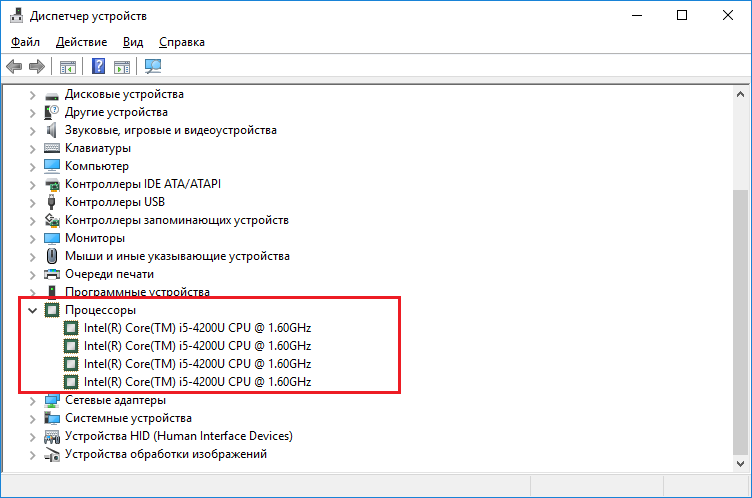This screenshot has width=752, height=498.
Task: Select the Очереди печати label
Action: pyautogui.click(x=109, y=274)
